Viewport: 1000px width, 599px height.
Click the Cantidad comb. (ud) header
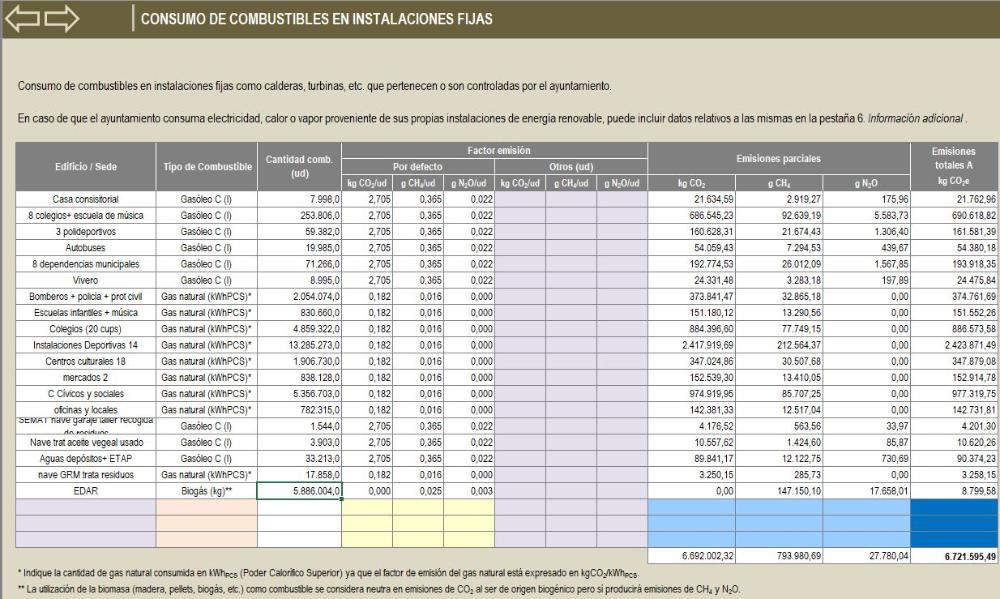[299, 166]
